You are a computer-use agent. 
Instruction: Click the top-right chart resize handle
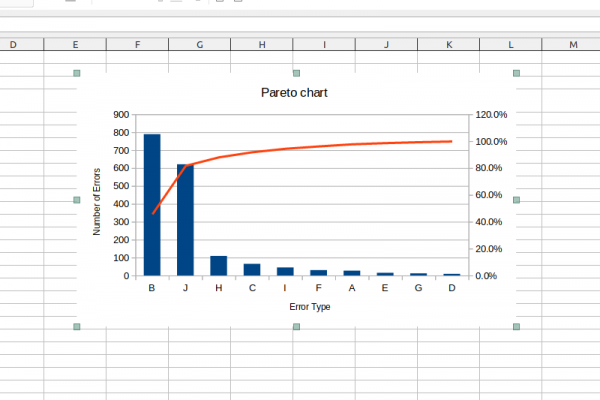click(516, 73)
